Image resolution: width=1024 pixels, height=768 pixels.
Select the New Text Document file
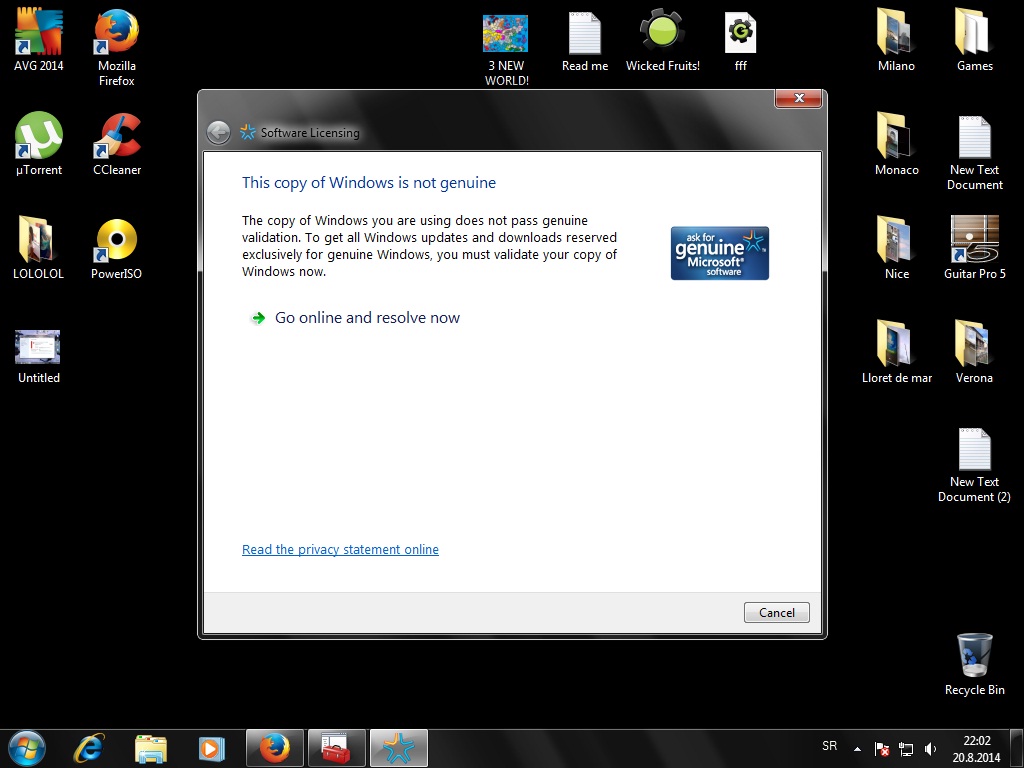pos(974,152)
